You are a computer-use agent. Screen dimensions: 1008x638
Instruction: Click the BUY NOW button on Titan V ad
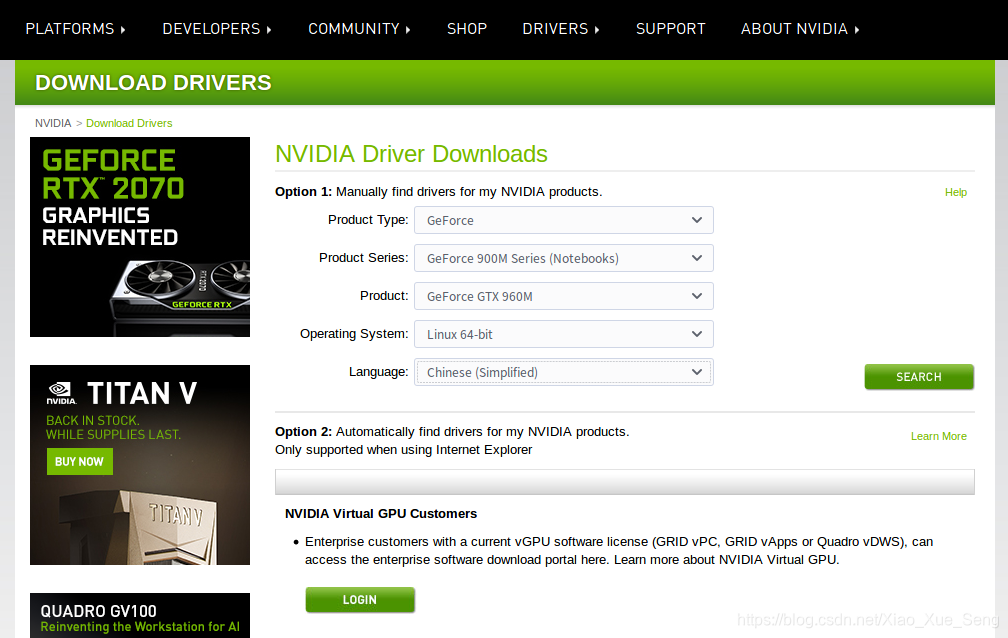point(80,461)
